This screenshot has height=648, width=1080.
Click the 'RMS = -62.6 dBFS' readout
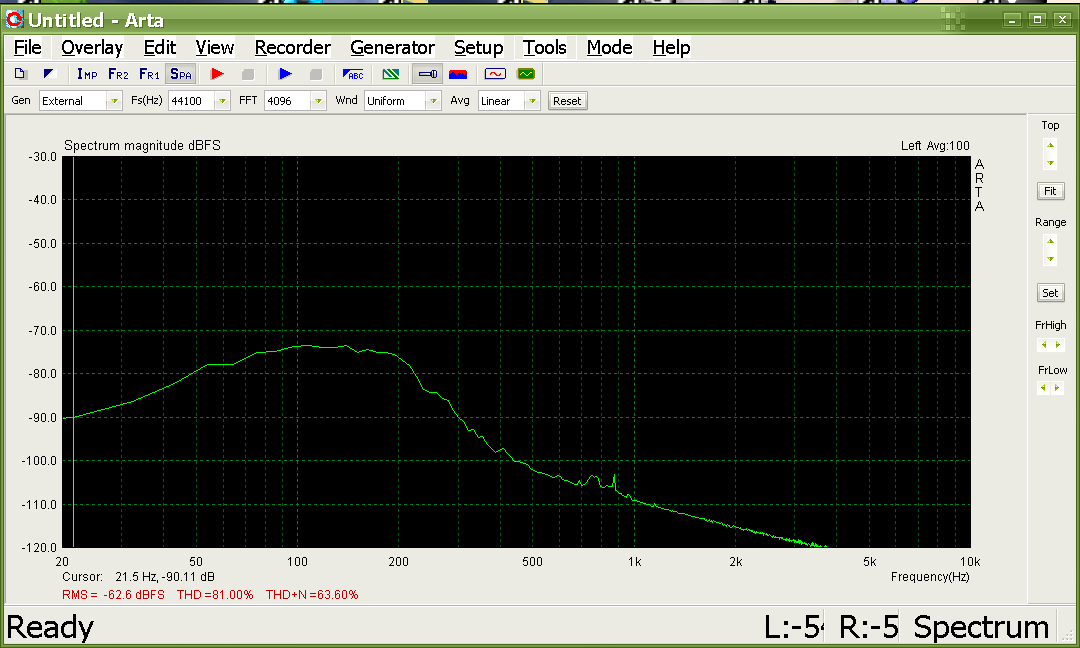(113, 595)
